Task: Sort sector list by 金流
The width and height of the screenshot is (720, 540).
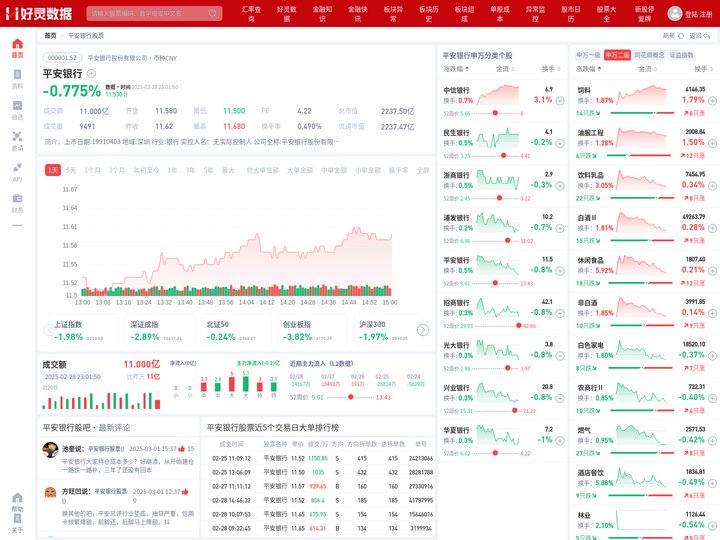Action: (647, 69)
